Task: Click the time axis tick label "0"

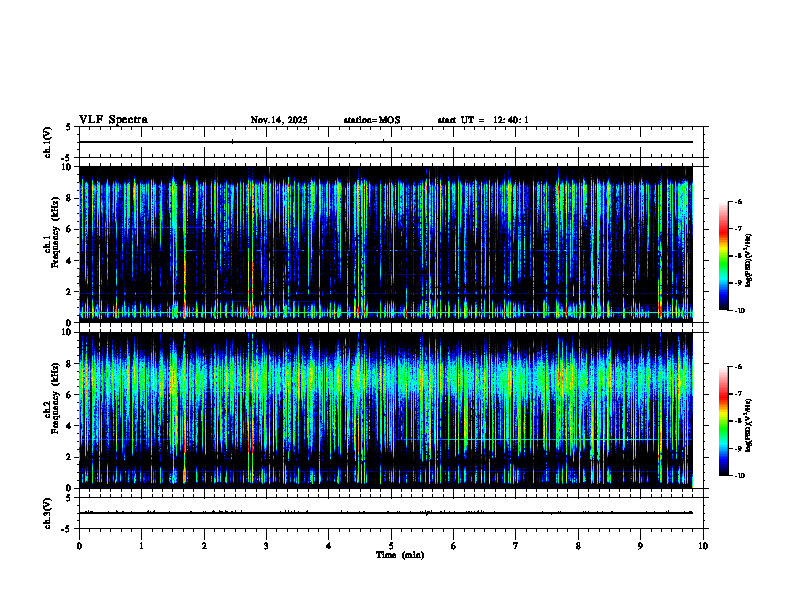Action: (x=79, y=546)
